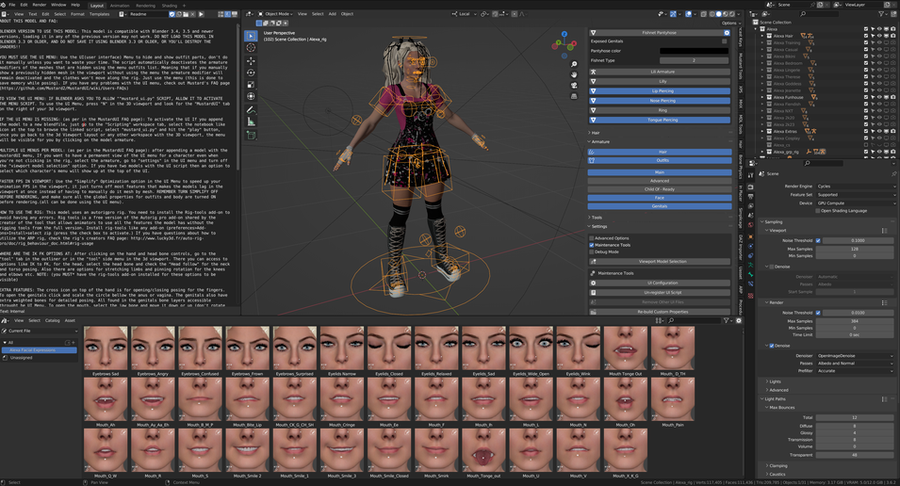Switch orthographic/perspective grid icon in viewport
The width and height of the screenshot is (900, 486).
point(573,96)
